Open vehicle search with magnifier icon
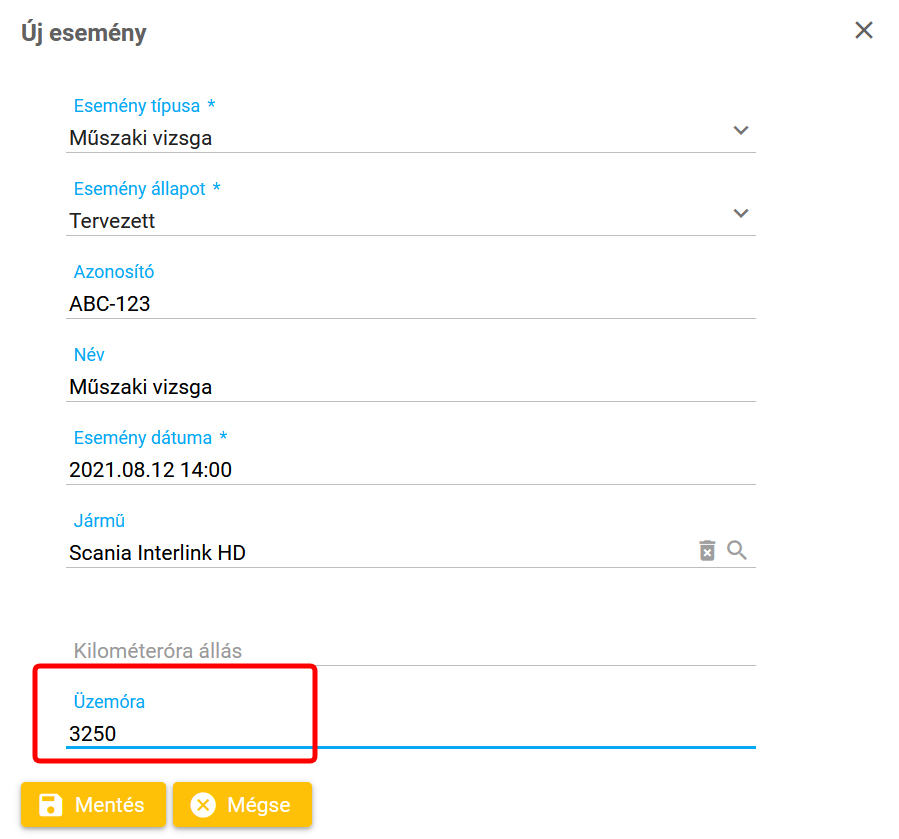This screenshot has height=839, width=899. [737, 550]
